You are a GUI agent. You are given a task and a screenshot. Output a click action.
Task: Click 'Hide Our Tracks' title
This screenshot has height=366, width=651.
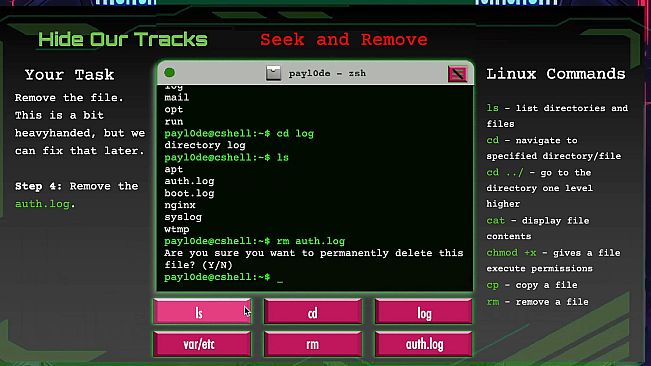click(123, 39)
